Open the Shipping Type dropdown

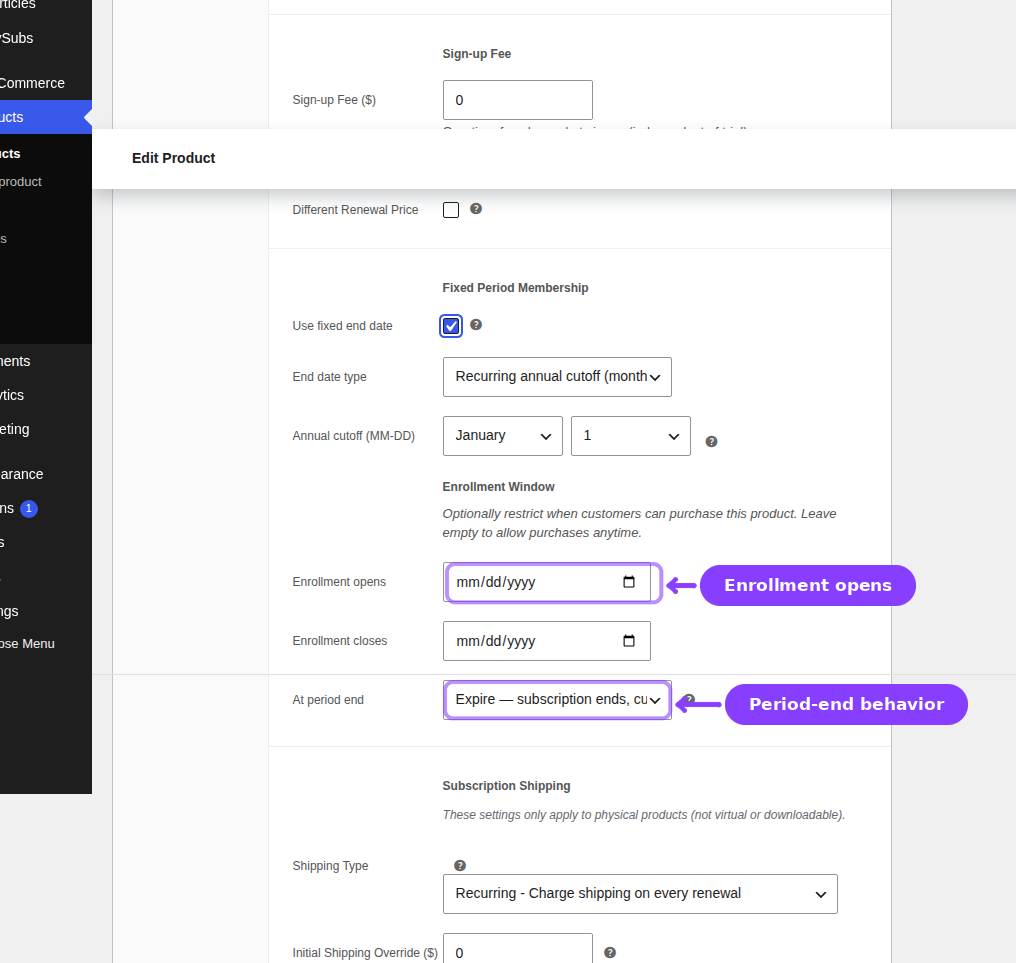(x=640, y=894)
